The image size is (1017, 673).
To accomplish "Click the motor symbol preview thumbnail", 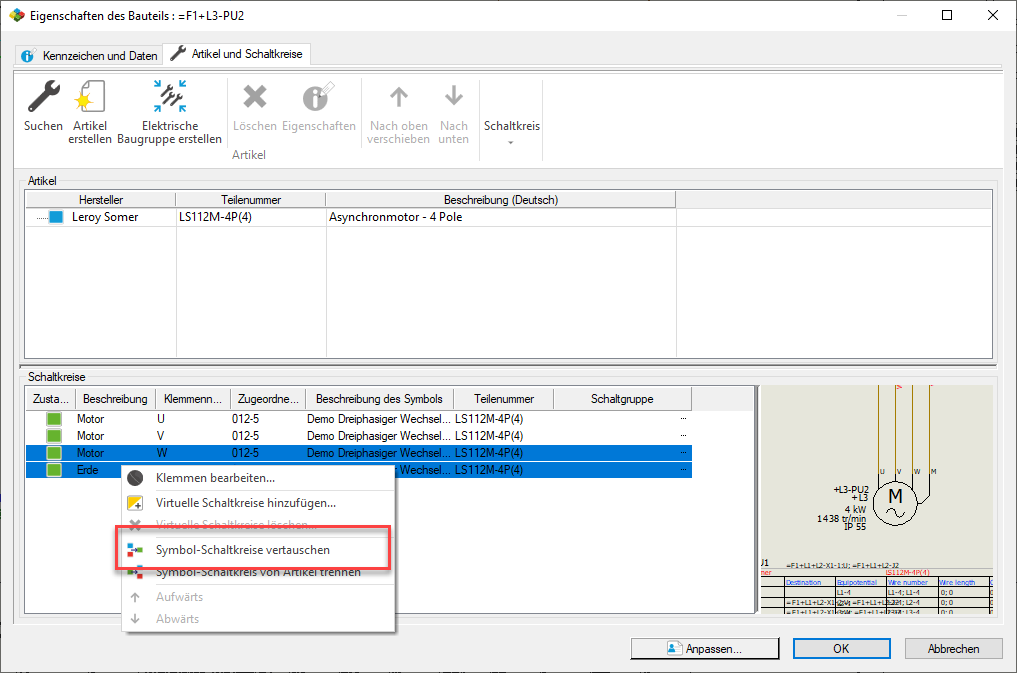I will point(877,498).
